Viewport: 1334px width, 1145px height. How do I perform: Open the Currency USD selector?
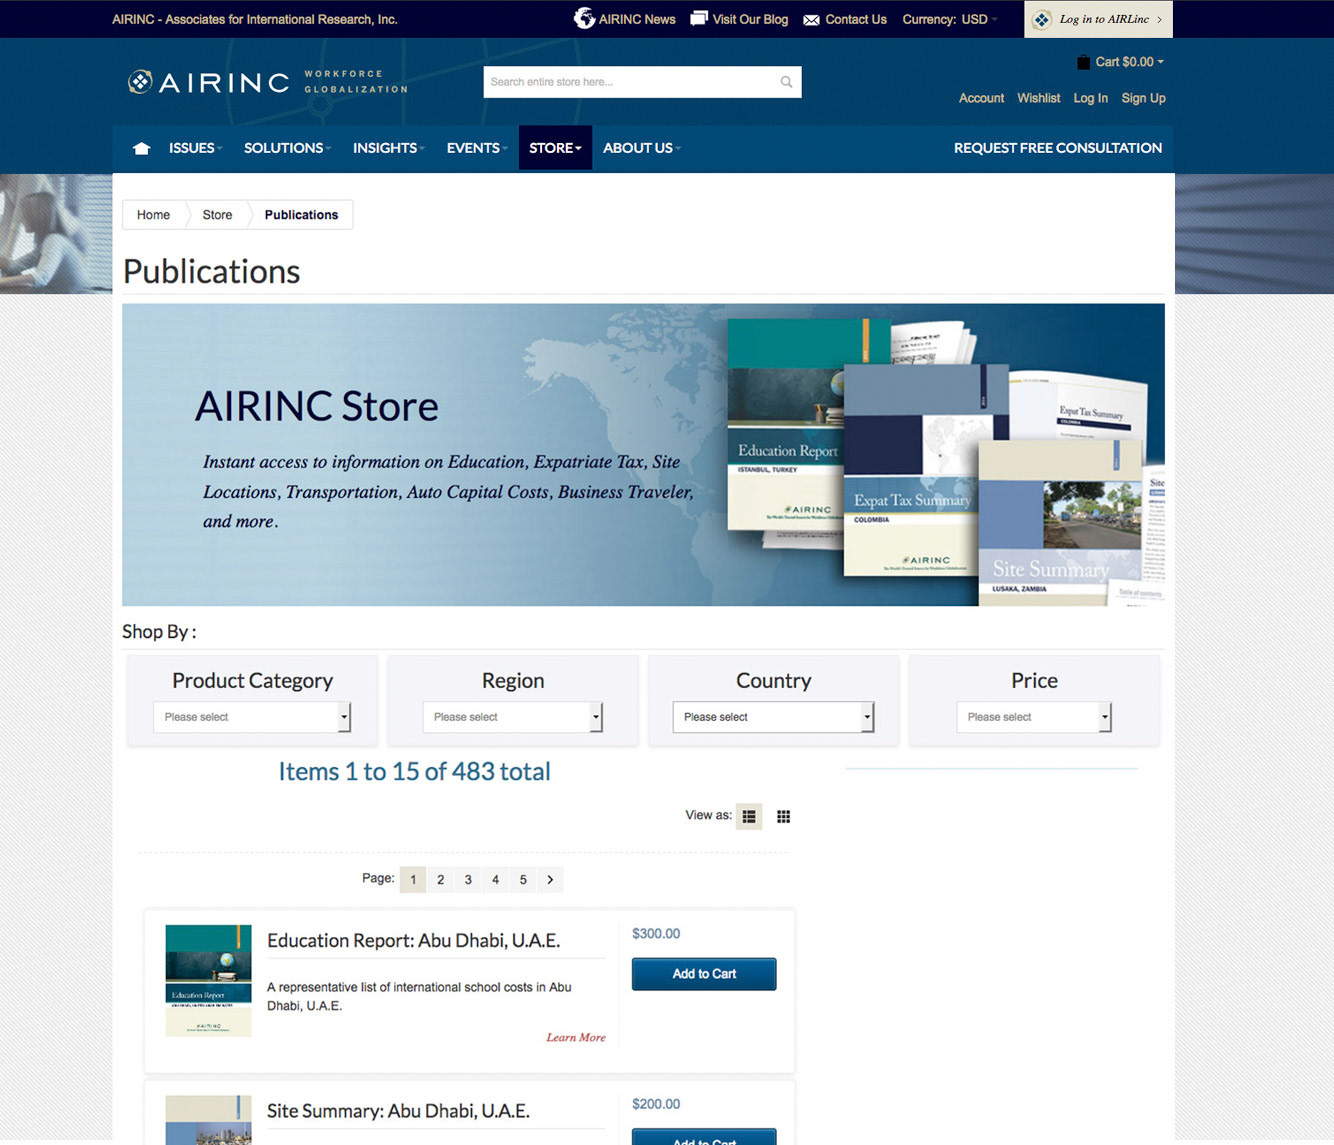949,19
